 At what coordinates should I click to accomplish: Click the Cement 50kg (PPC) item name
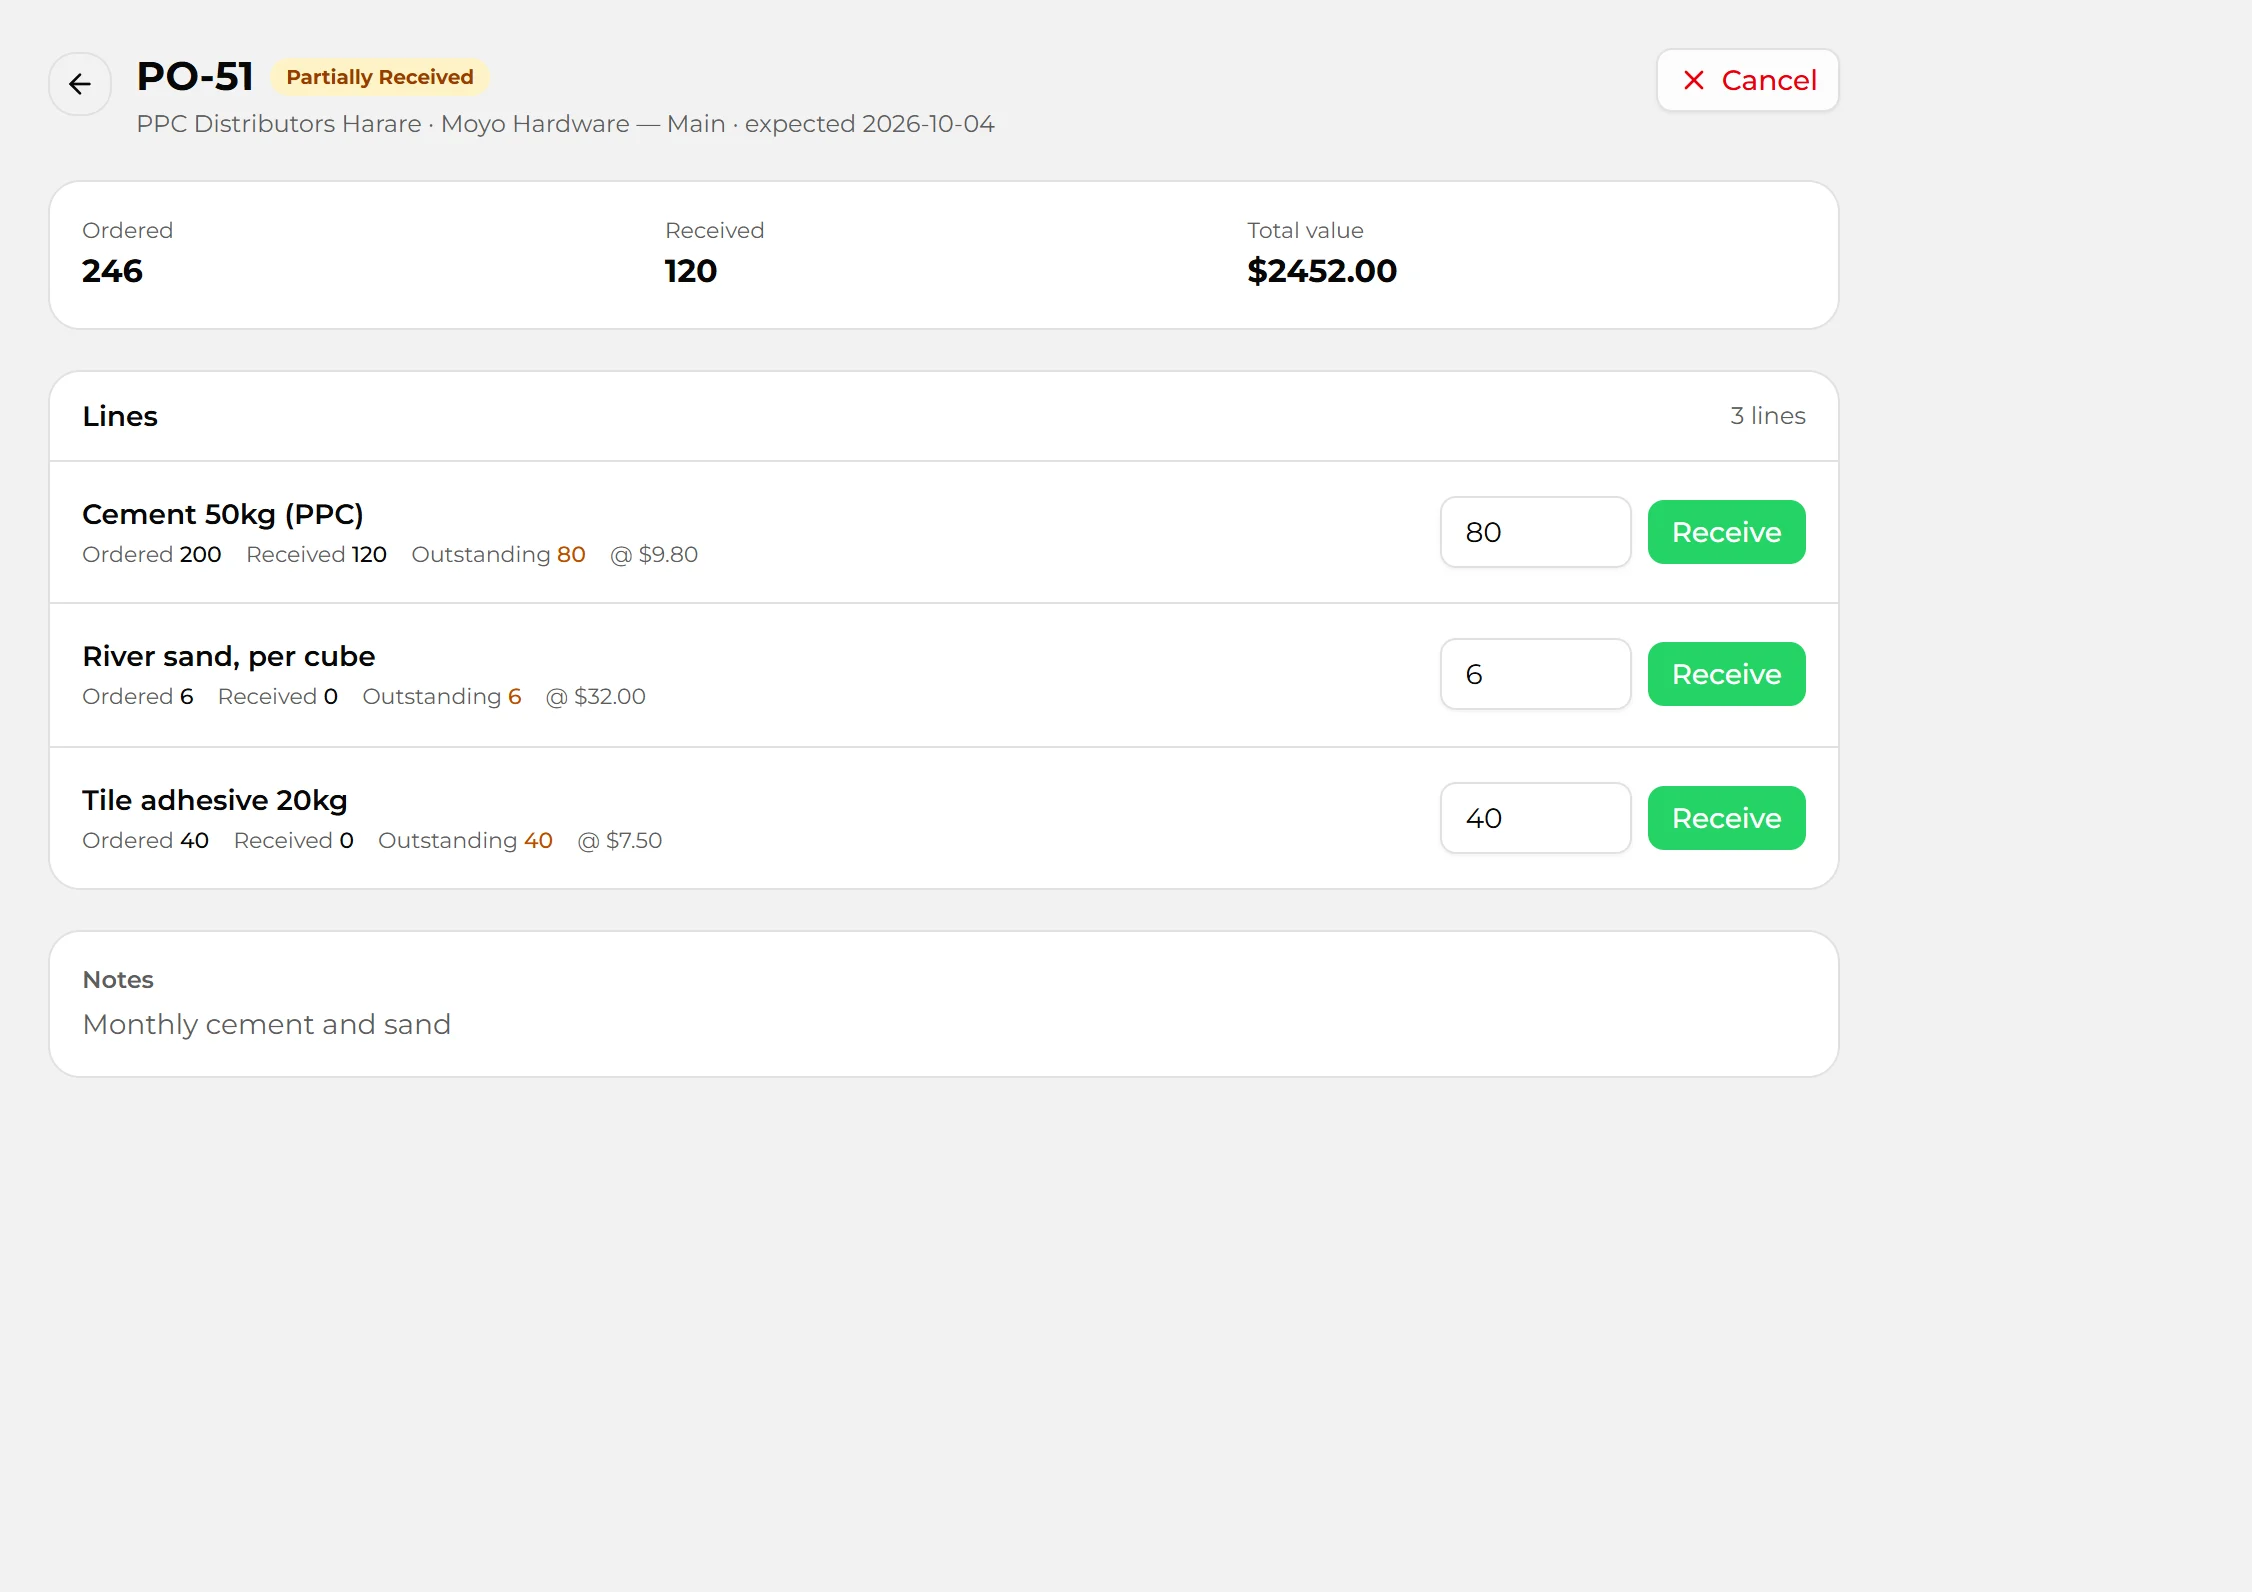[x=223, y=514]
